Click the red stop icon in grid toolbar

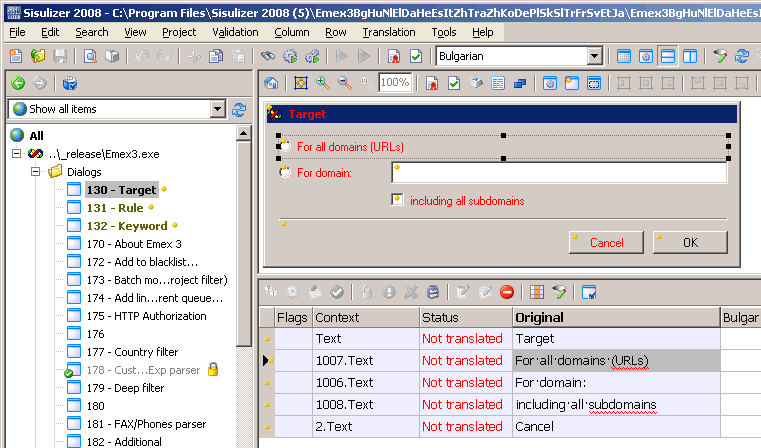[x=507, y=292]
